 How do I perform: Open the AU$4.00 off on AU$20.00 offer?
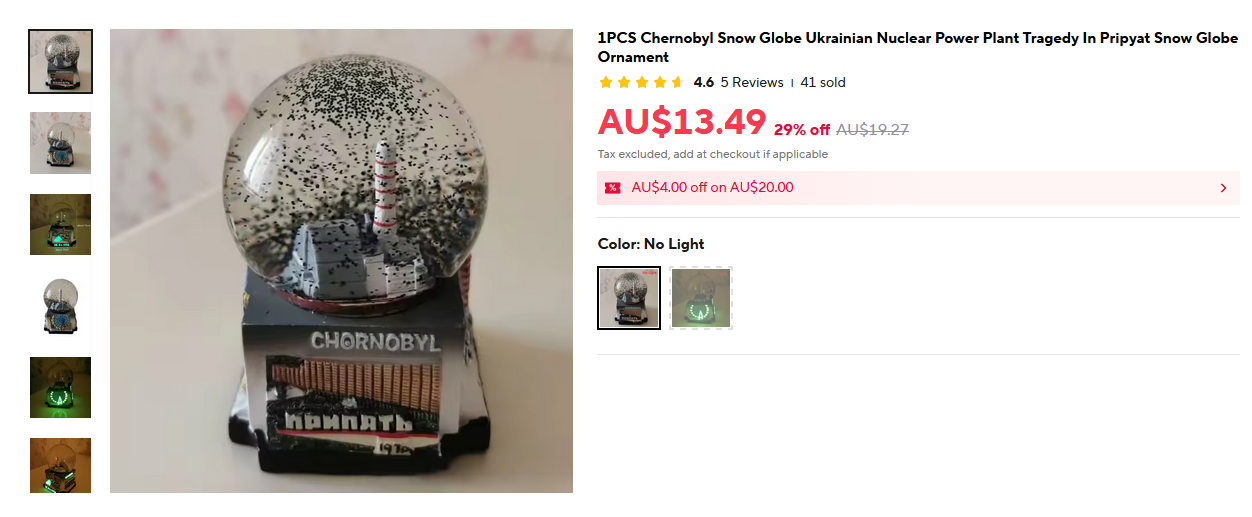[x=918, y=188]
